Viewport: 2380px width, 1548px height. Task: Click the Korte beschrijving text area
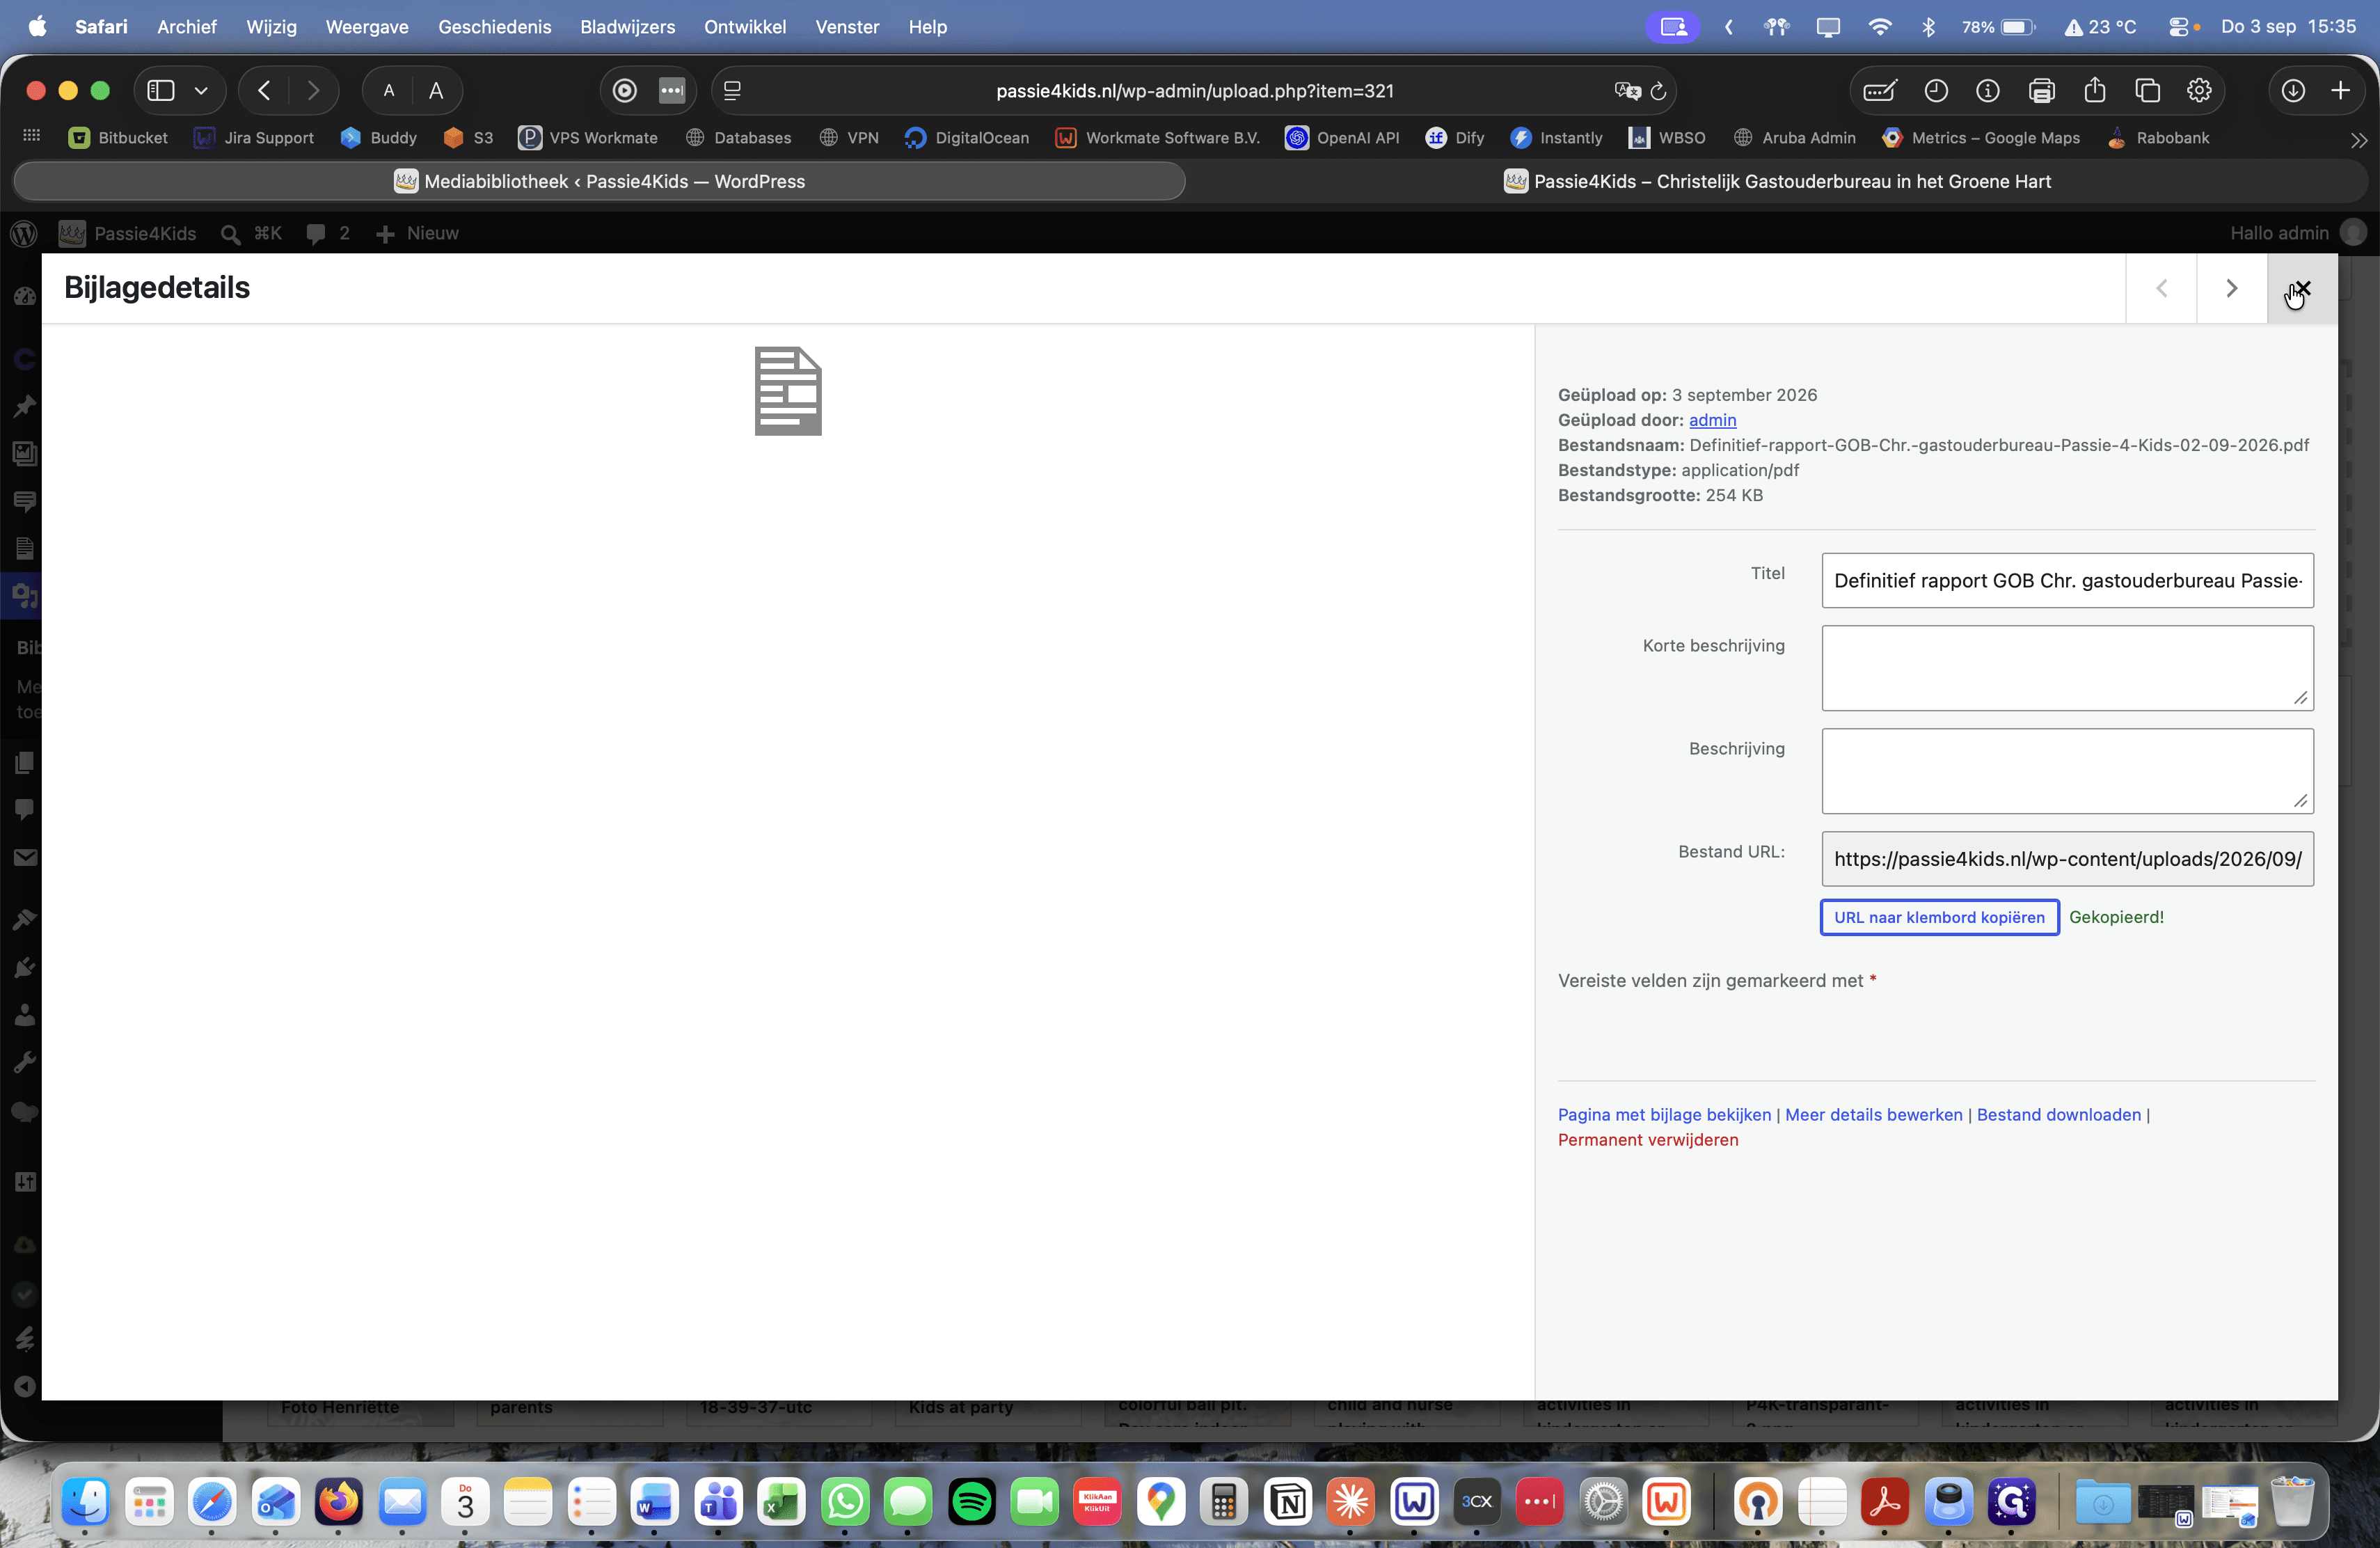[2067, 668]
